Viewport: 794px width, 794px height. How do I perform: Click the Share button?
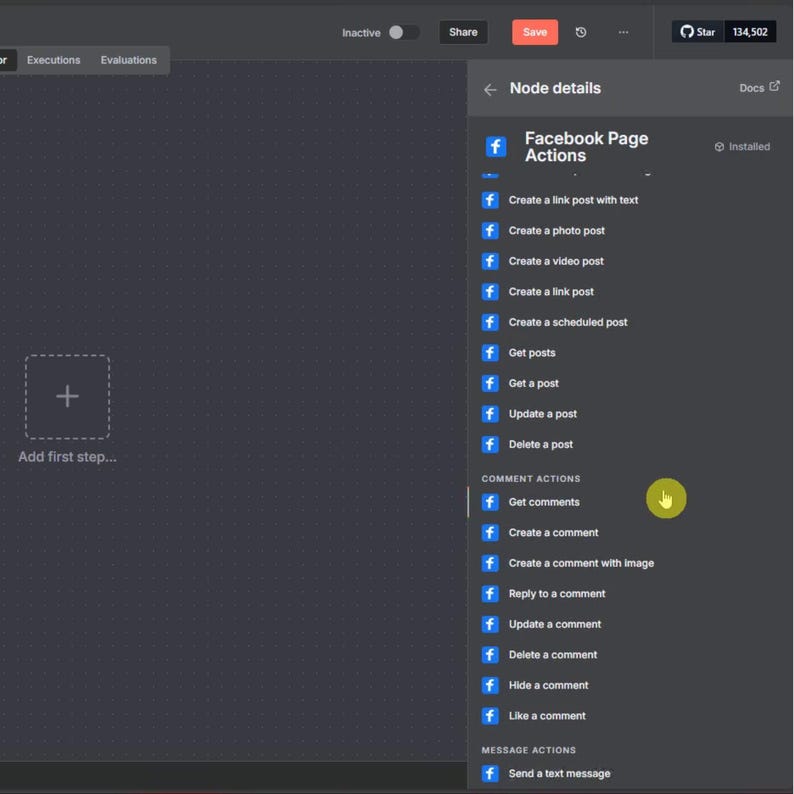pyautogui.click(x=463, y=32)
